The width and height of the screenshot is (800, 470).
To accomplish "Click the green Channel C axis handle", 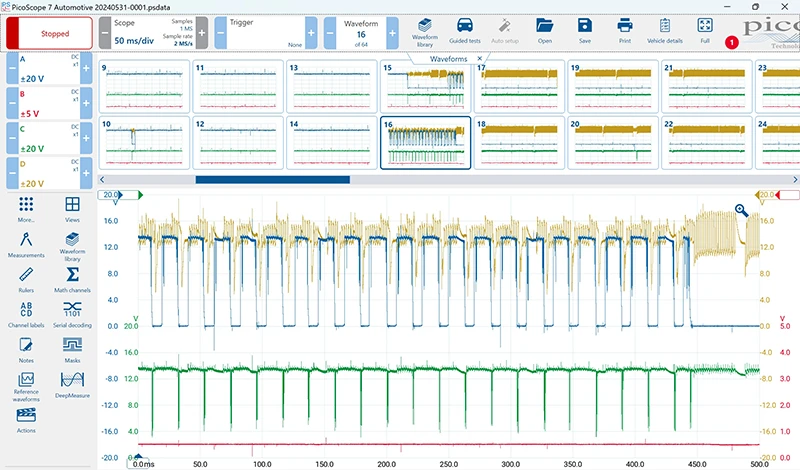I will tap(140, 195).
